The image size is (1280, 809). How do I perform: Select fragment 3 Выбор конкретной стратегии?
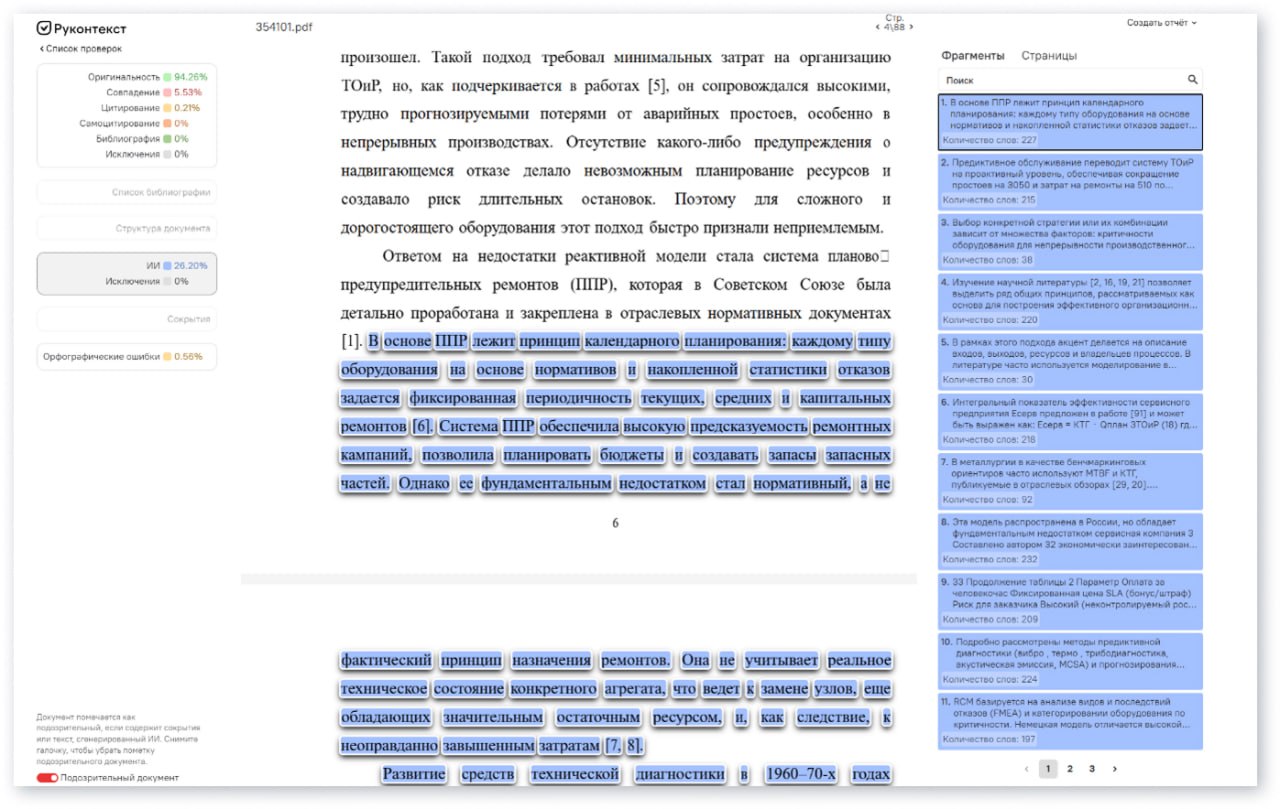point(1070,241)
